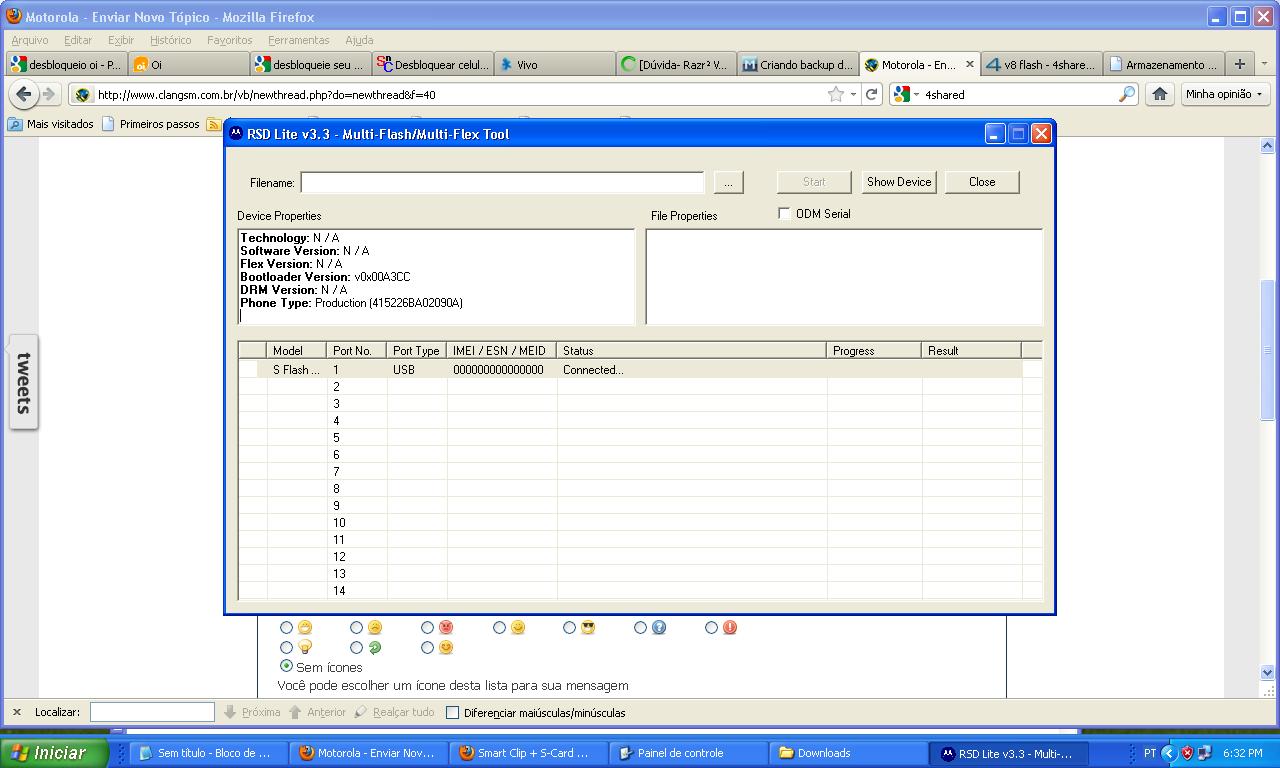Click the URL address field
Image resolution: width=1280 pixels, height=768 pixels.
pos(460,94)
